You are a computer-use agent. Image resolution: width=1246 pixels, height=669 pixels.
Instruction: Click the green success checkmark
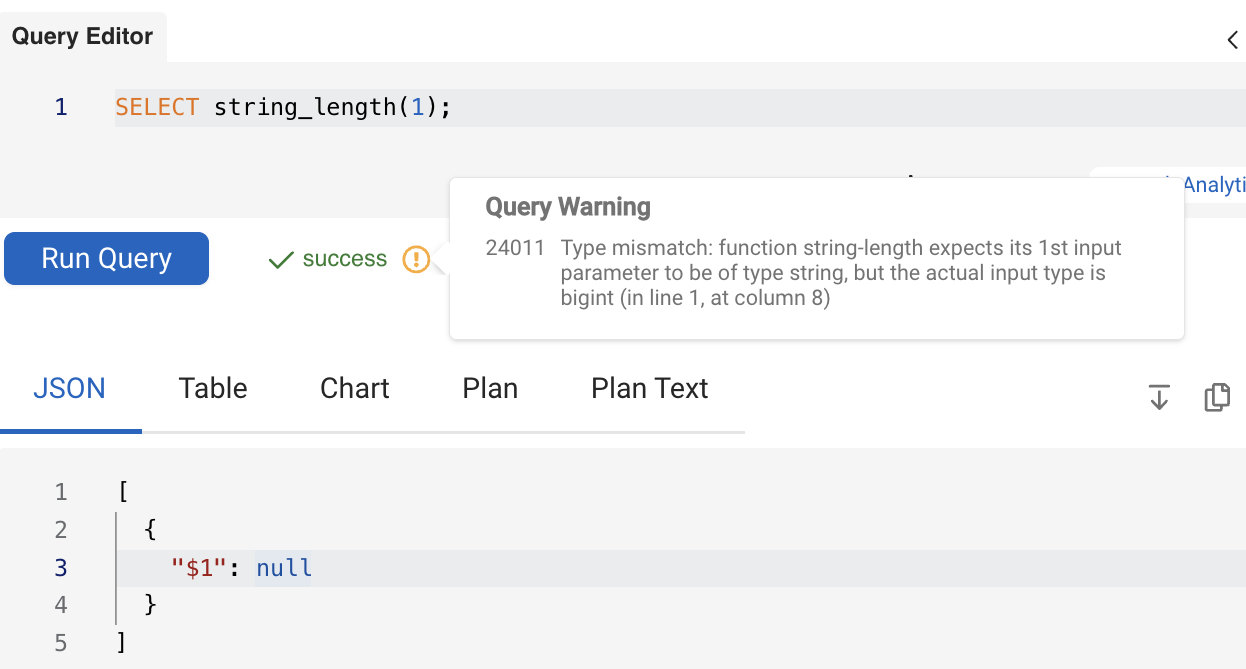[280, 258]
